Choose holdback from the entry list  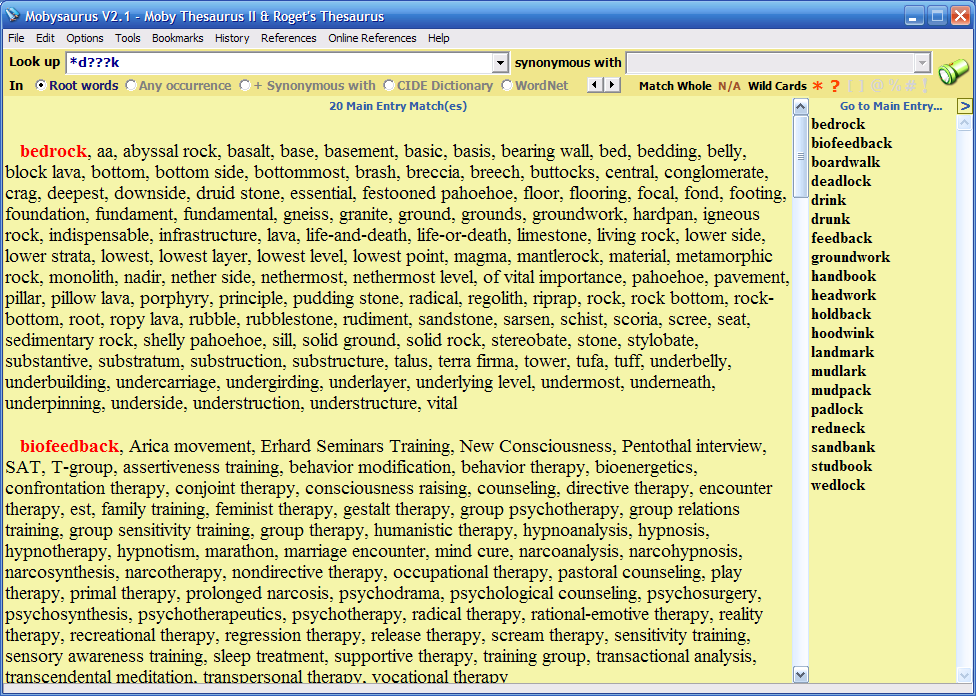pos(841,314)
